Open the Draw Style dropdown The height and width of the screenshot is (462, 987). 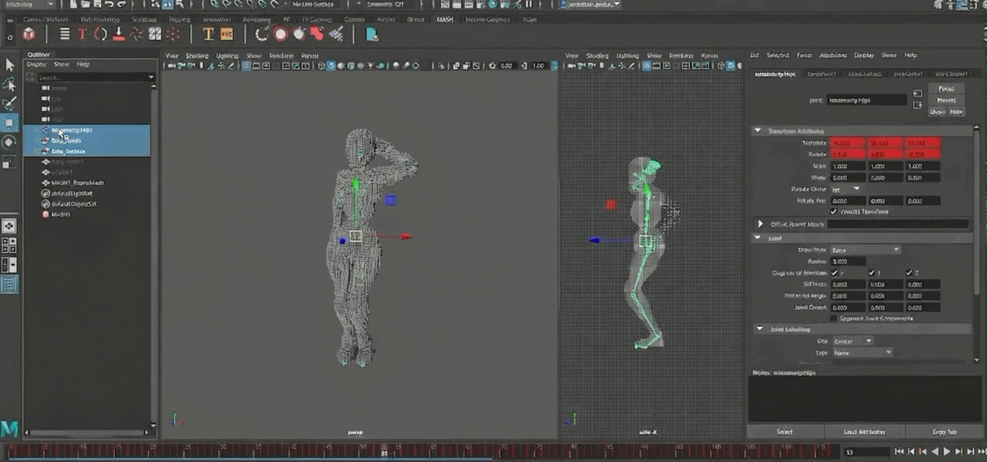click(866, 249)
